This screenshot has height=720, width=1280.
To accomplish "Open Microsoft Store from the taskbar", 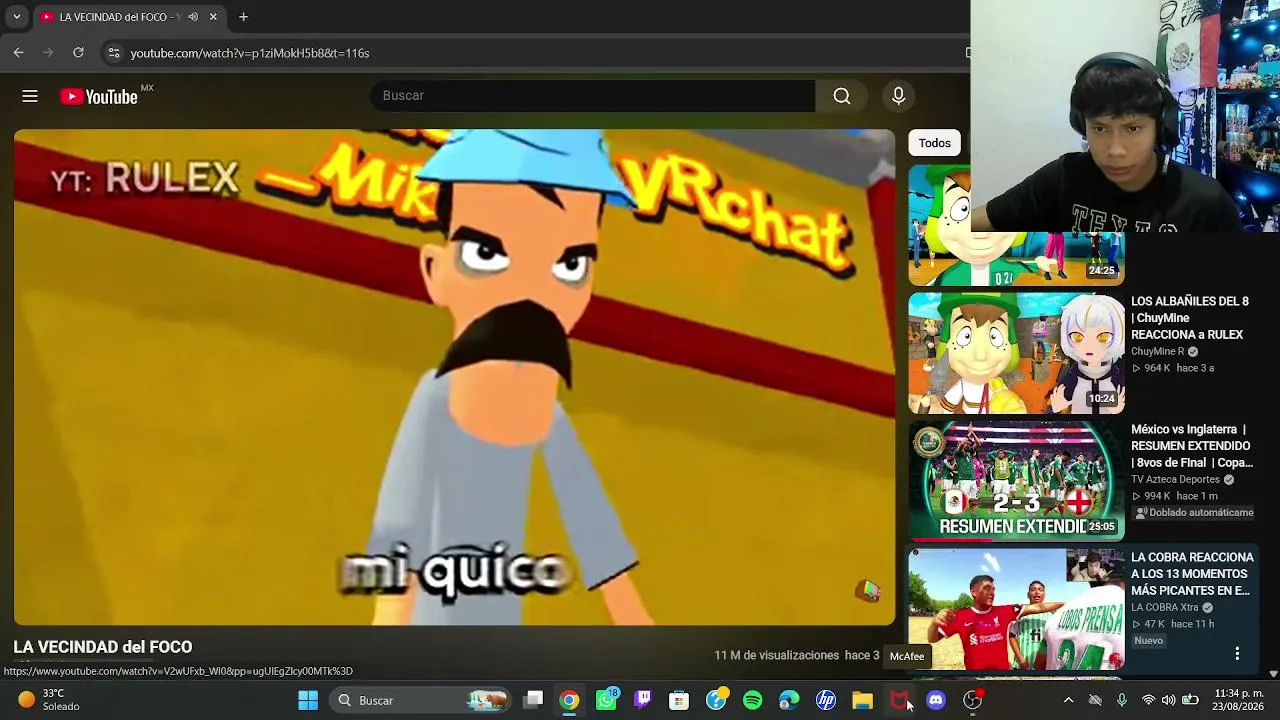I will coord(679,700).
